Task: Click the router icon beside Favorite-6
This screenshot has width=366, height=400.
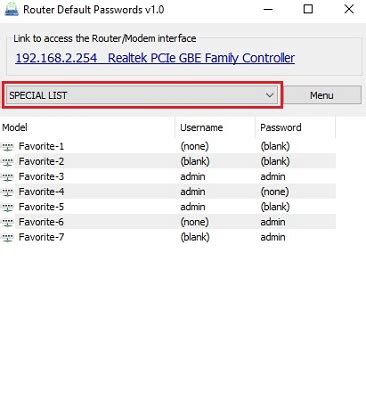Action: (x=8, y=222)
